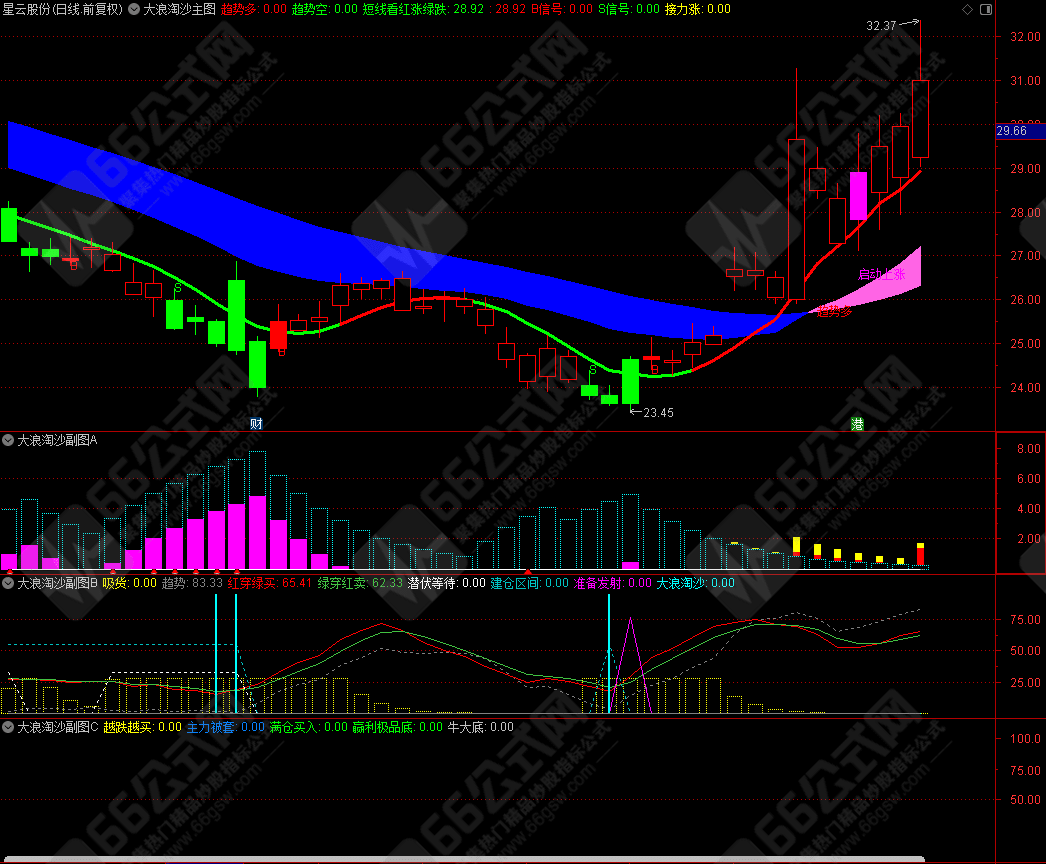
Task: Click the 港 marker below the candlesticks
Action: coord(857,424)
